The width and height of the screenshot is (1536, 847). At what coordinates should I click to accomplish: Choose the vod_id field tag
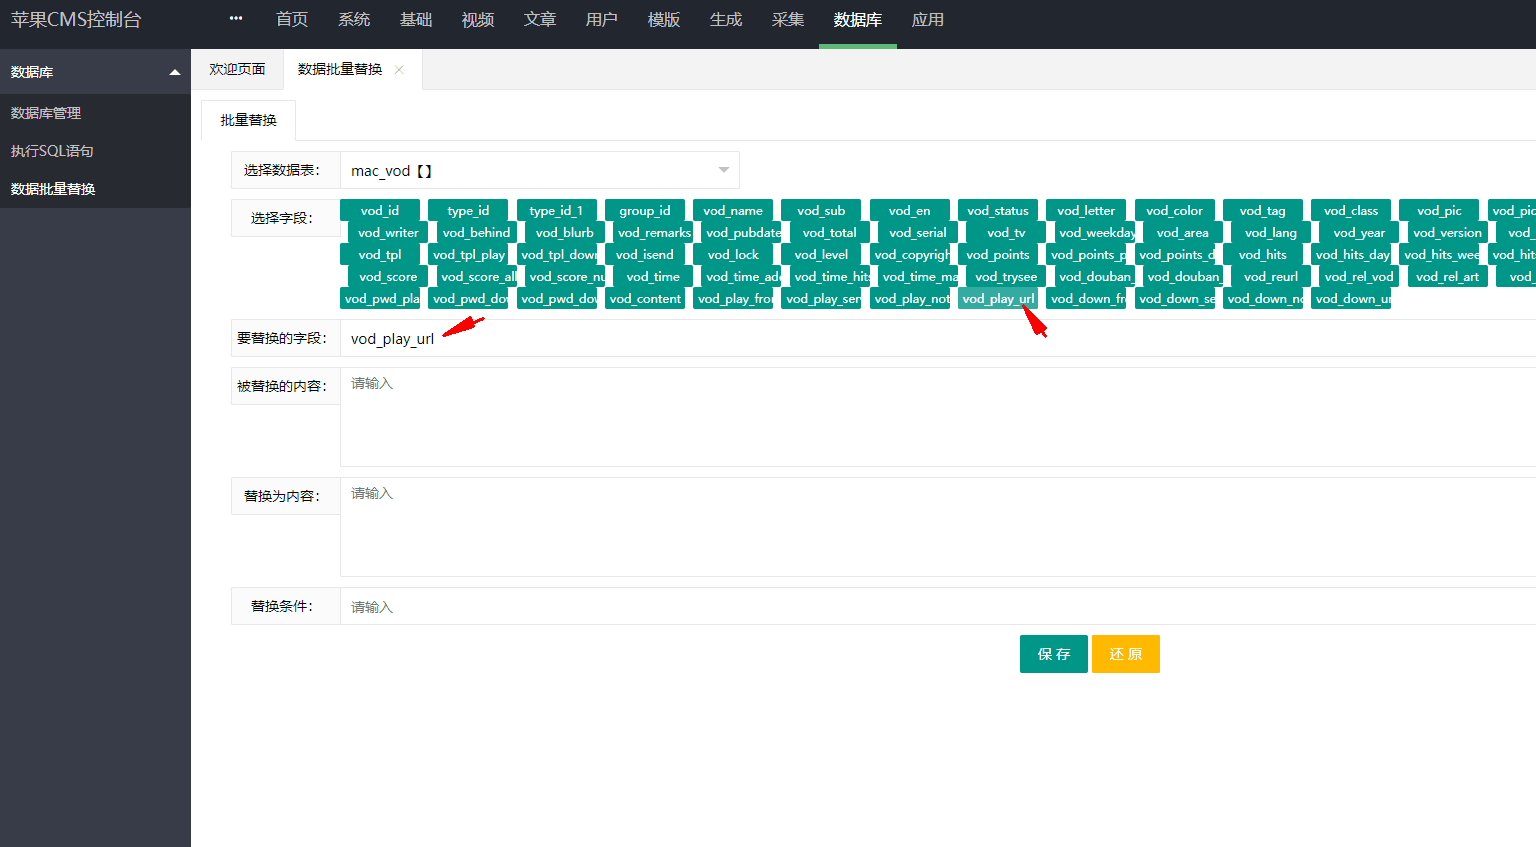pyautogui.click(x=380, y=211)
